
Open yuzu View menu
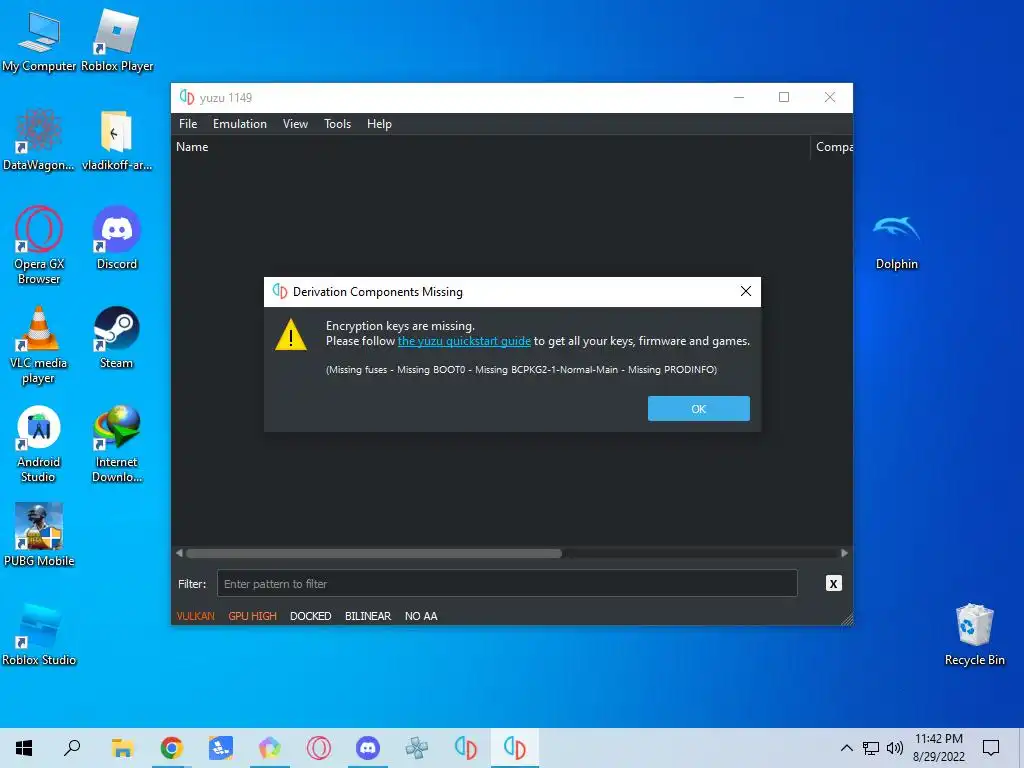pos(295,124)
